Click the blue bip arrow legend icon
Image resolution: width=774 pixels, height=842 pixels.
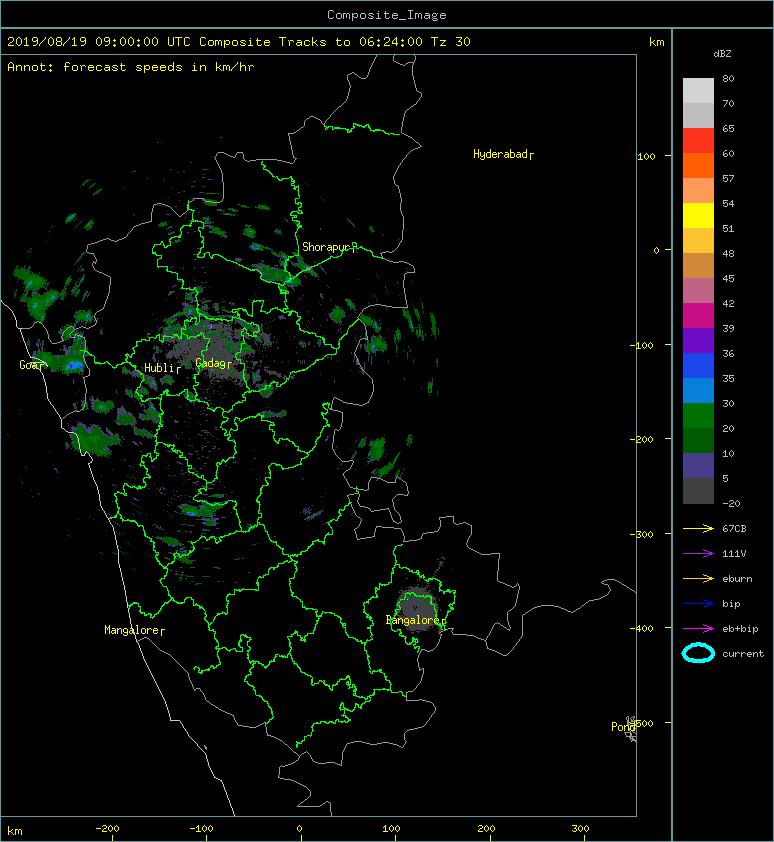tap(698, 604)
